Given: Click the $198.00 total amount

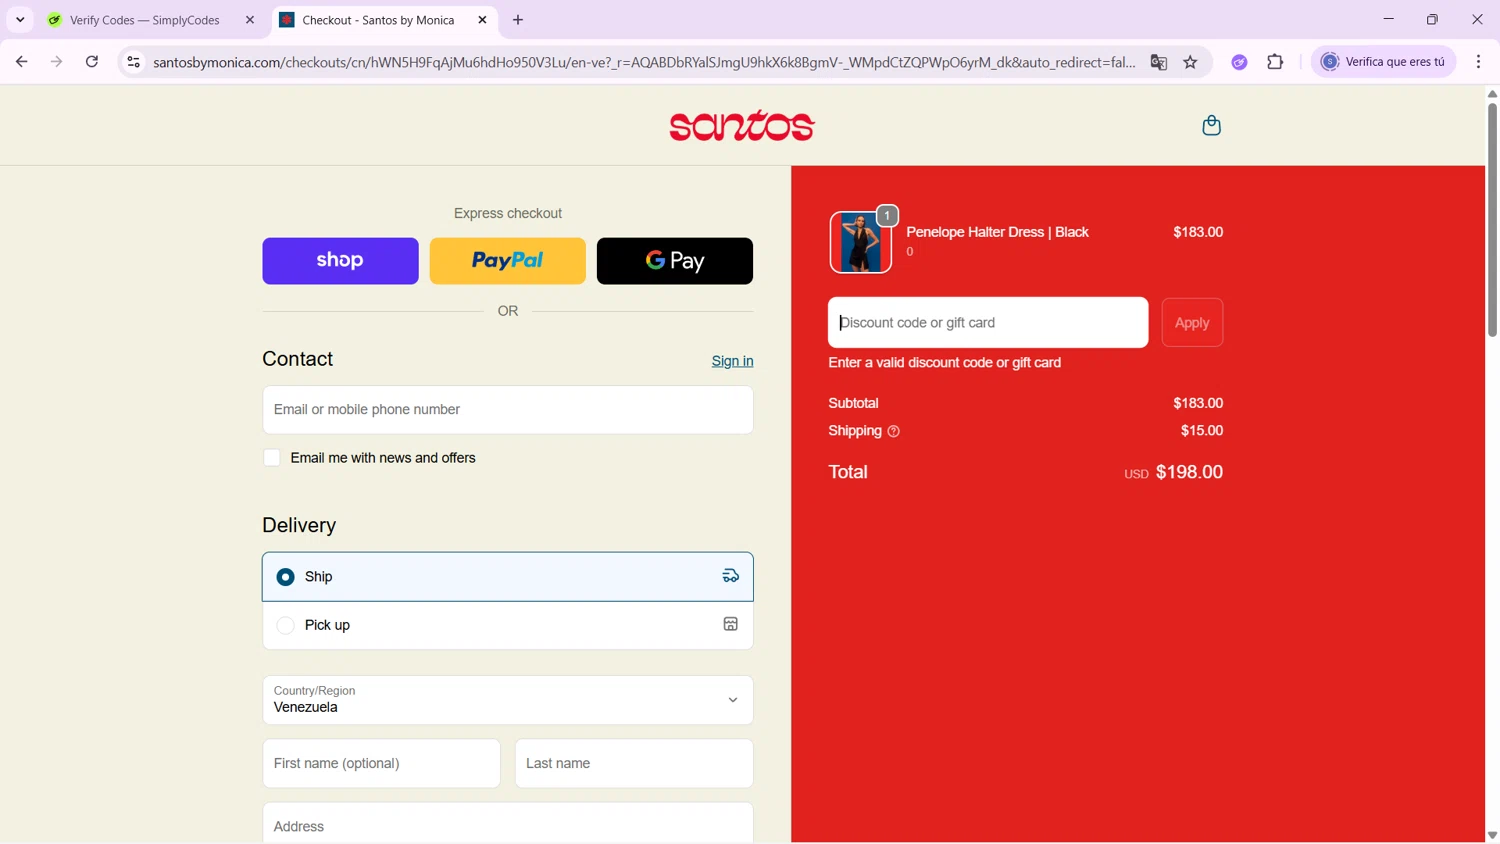Looking at the screenshot, I should [x=1189, y=472].
